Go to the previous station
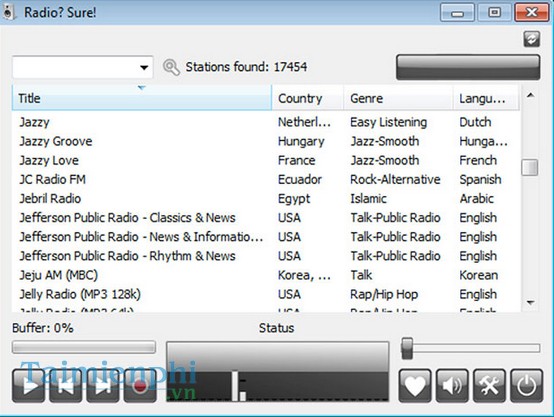Screen dimensions: 554x417 (x=65, y=386)
